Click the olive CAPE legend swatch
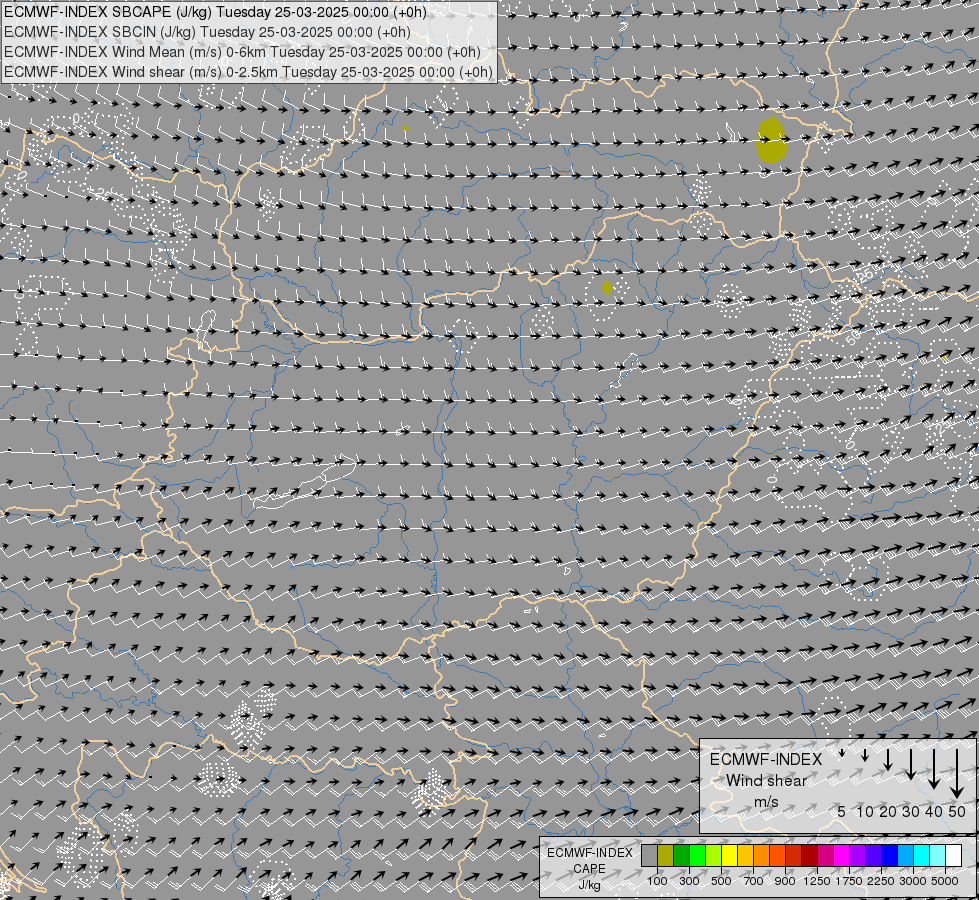Viewport: 979px width, 900px height. [x=666, y=855]
